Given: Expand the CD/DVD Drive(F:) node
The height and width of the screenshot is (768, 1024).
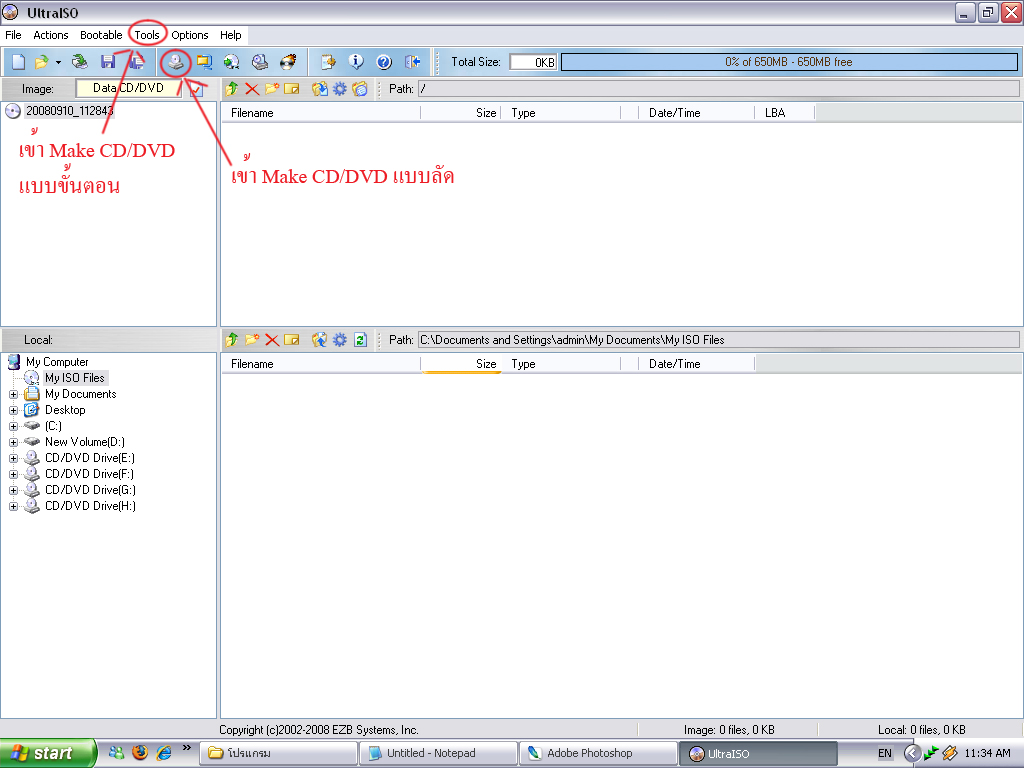Looking at the screenshot, I should [13, 475].
